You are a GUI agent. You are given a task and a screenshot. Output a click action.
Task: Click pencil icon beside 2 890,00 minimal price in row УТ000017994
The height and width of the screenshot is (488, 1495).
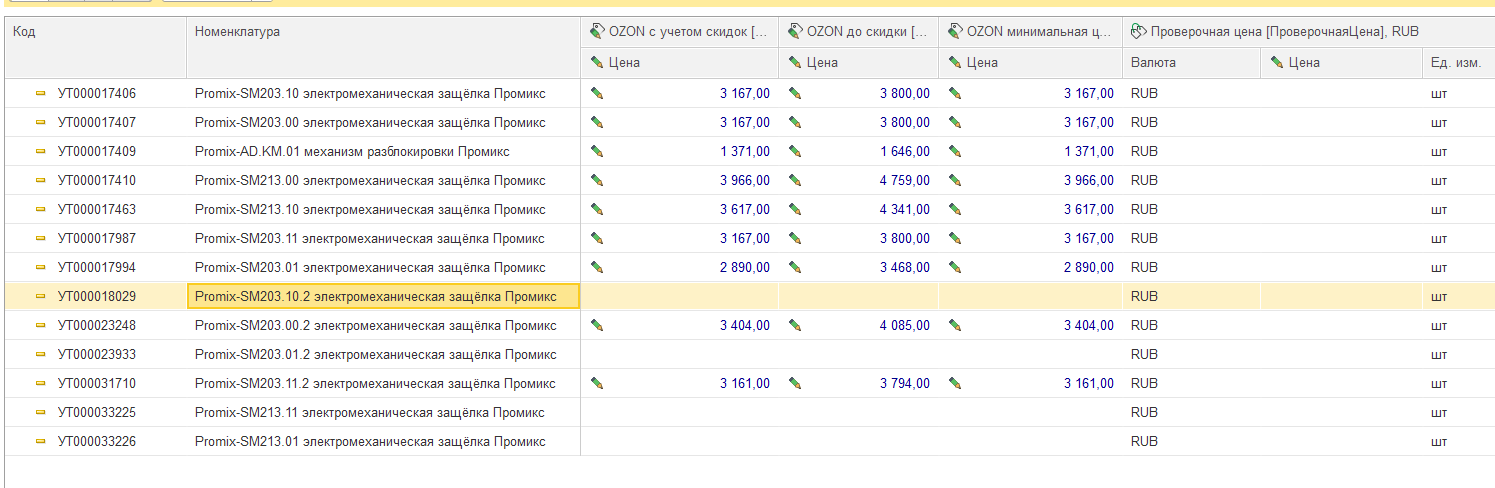point(955,268)
